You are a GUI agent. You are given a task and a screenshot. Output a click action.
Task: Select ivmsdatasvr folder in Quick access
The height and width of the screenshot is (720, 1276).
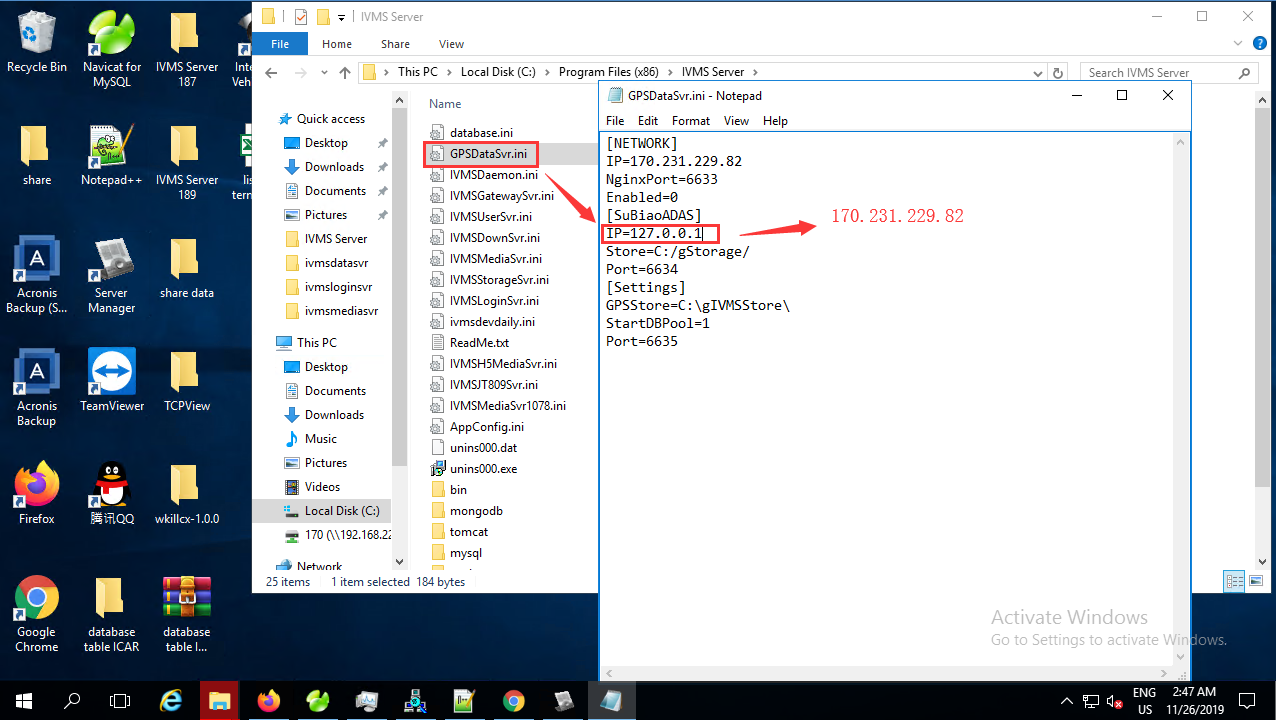pos(336,263)
